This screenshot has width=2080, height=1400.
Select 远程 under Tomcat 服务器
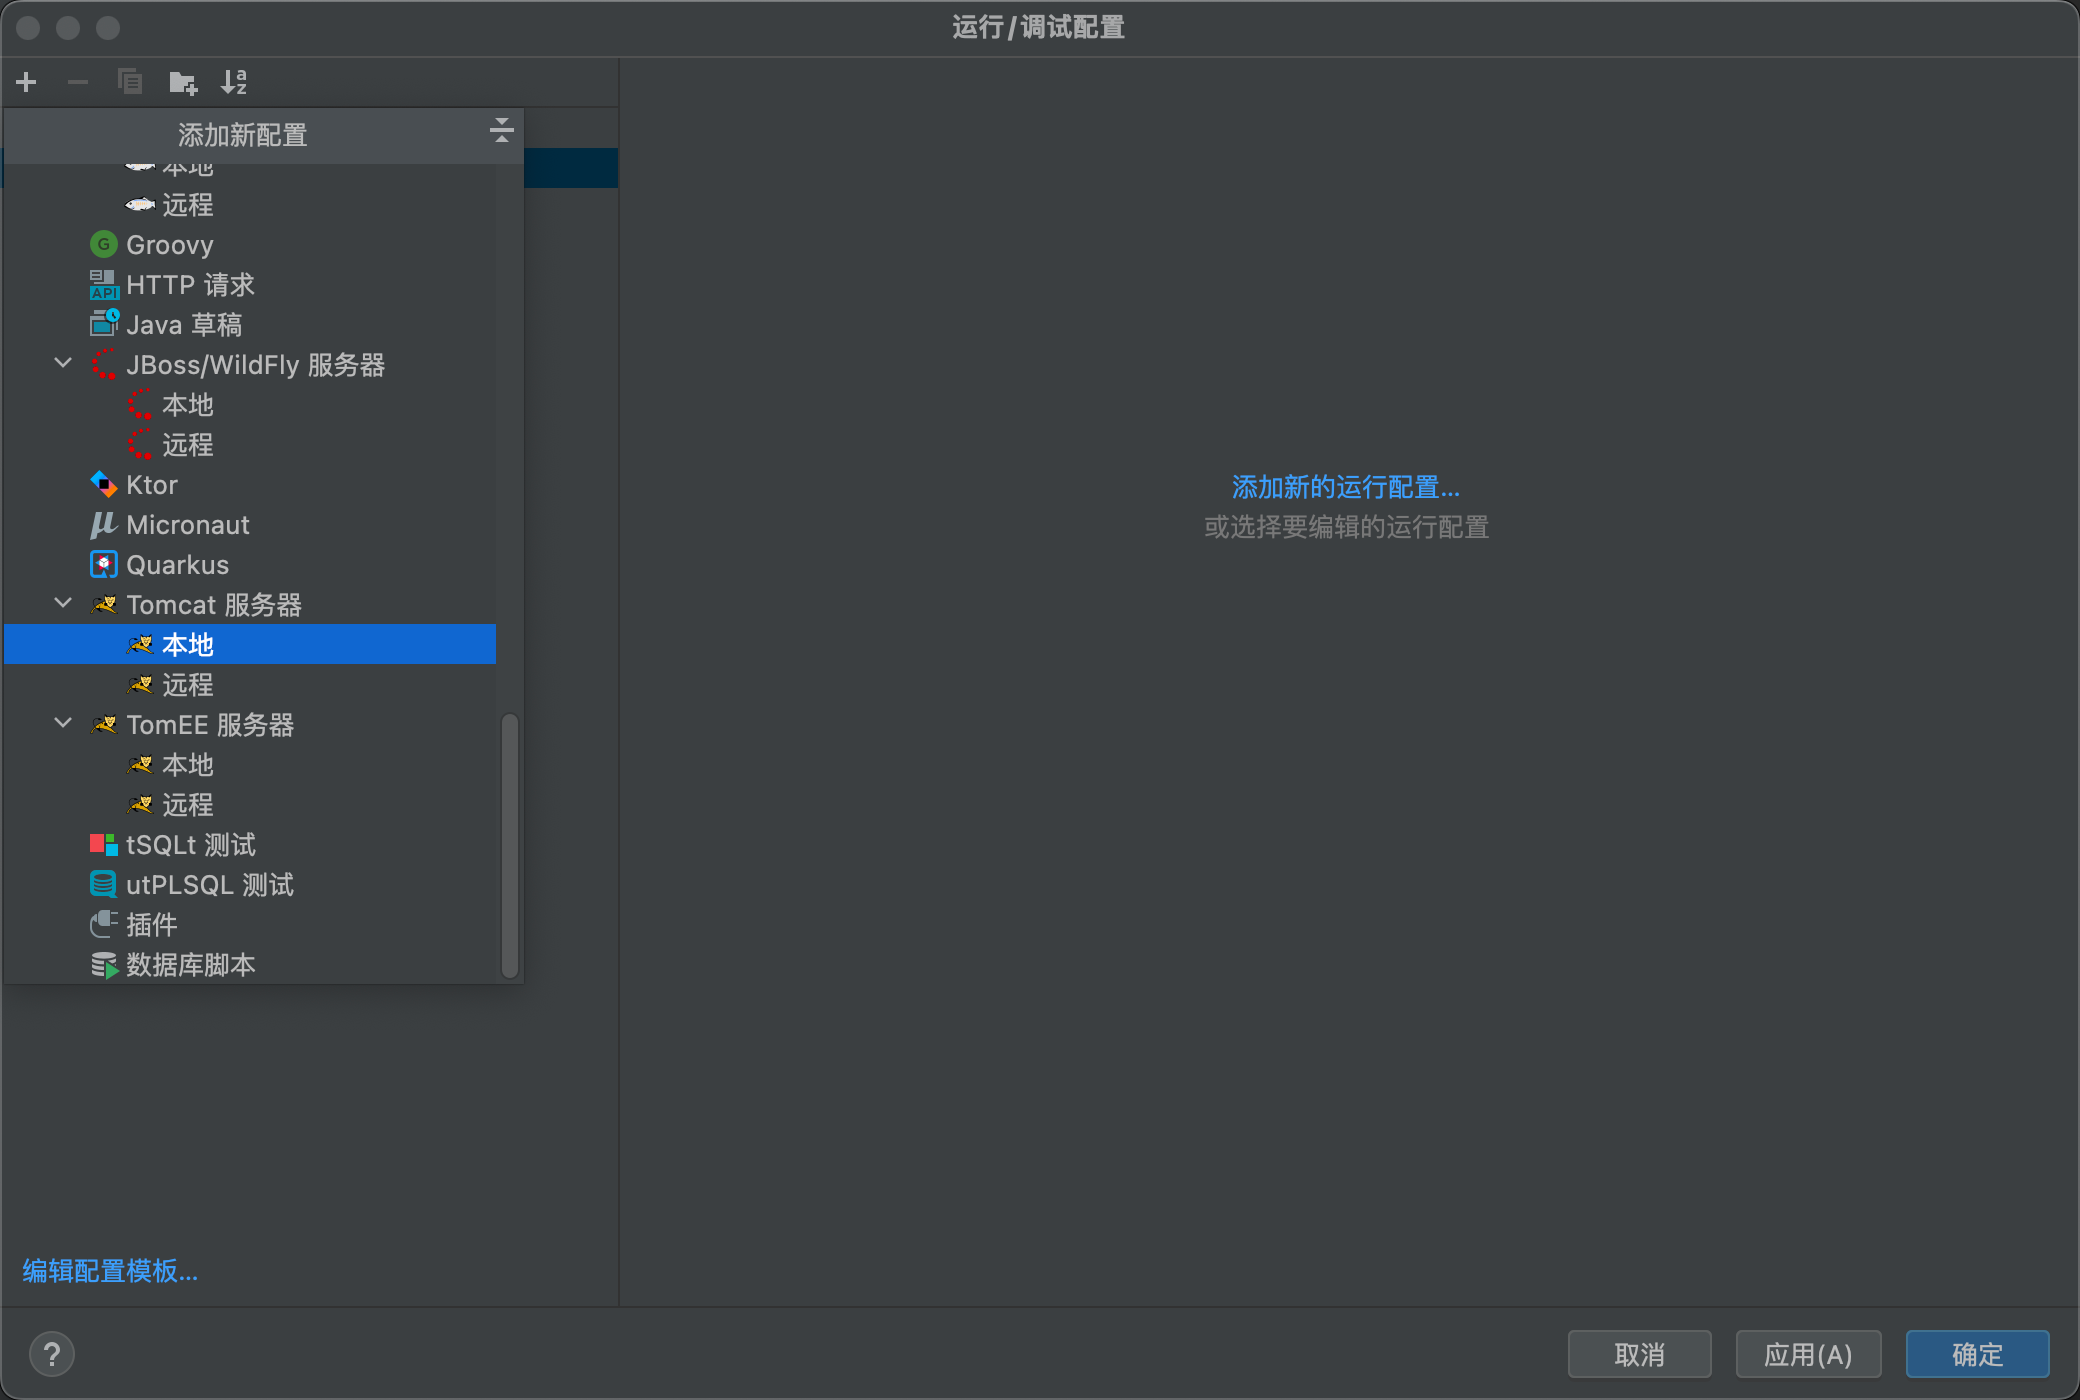(x=250, y=684)
